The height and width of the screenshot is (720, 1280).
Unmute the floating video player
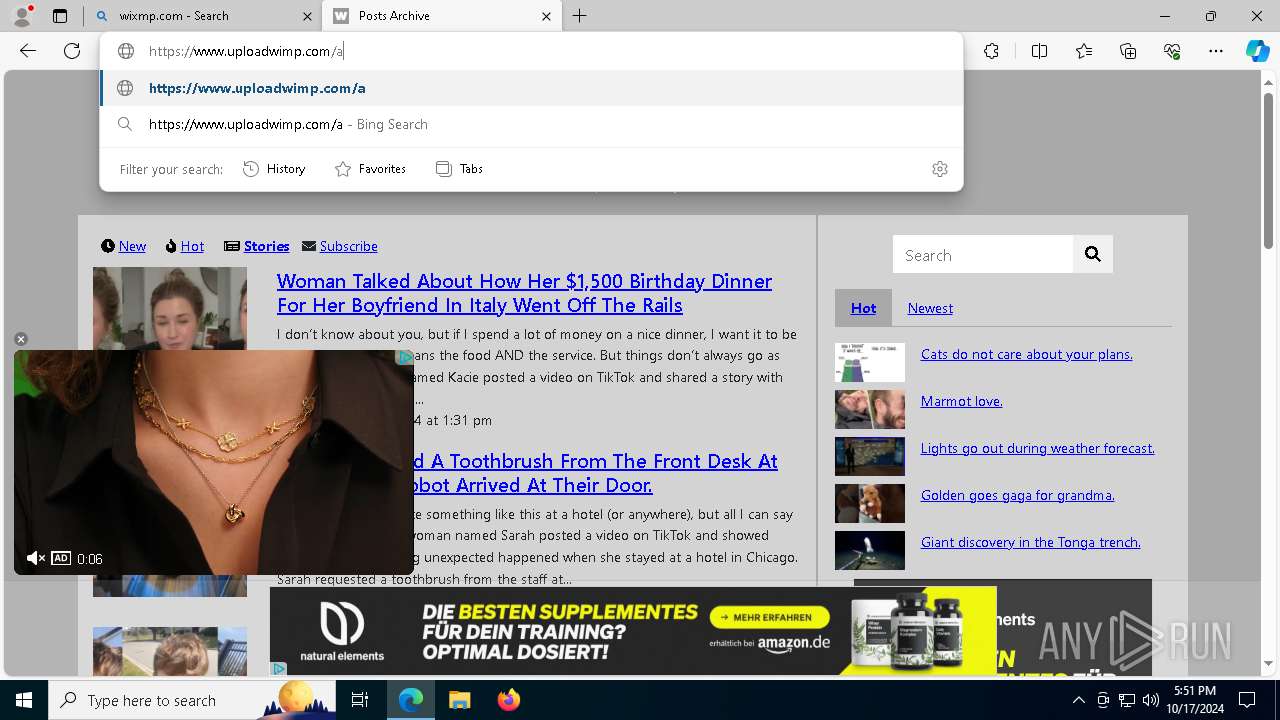coord(35,558)
